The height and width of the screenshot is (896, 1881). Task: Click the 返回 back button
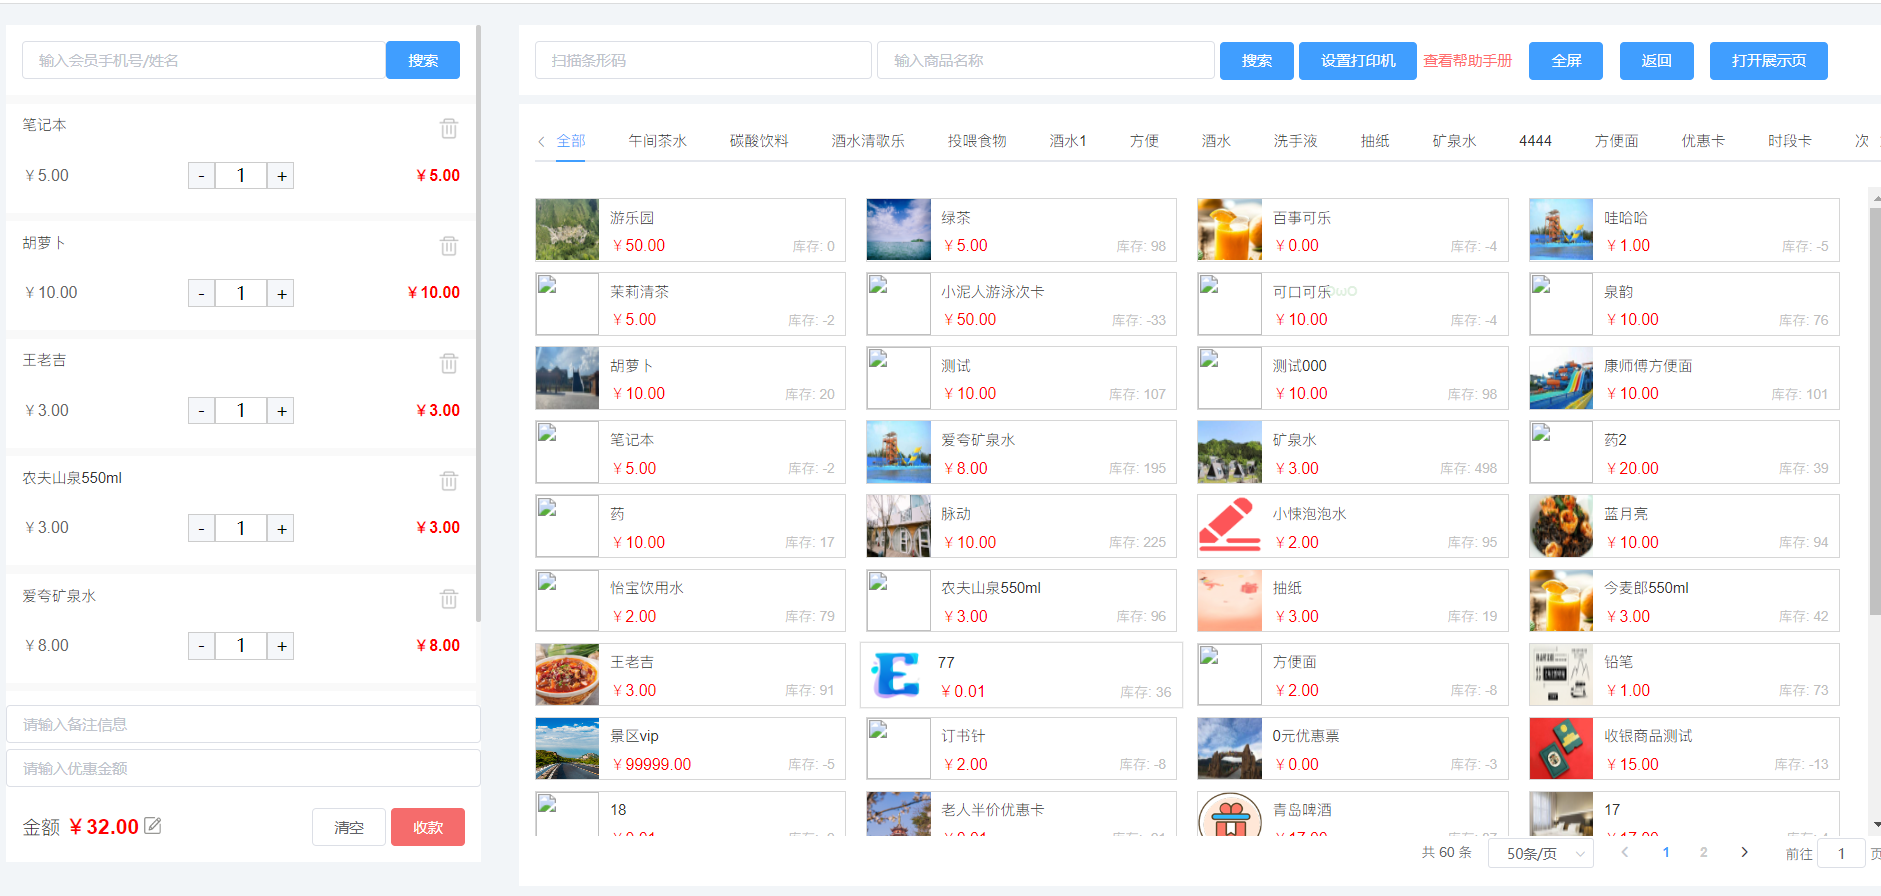pyautogui.click(x=1657, y=61)
